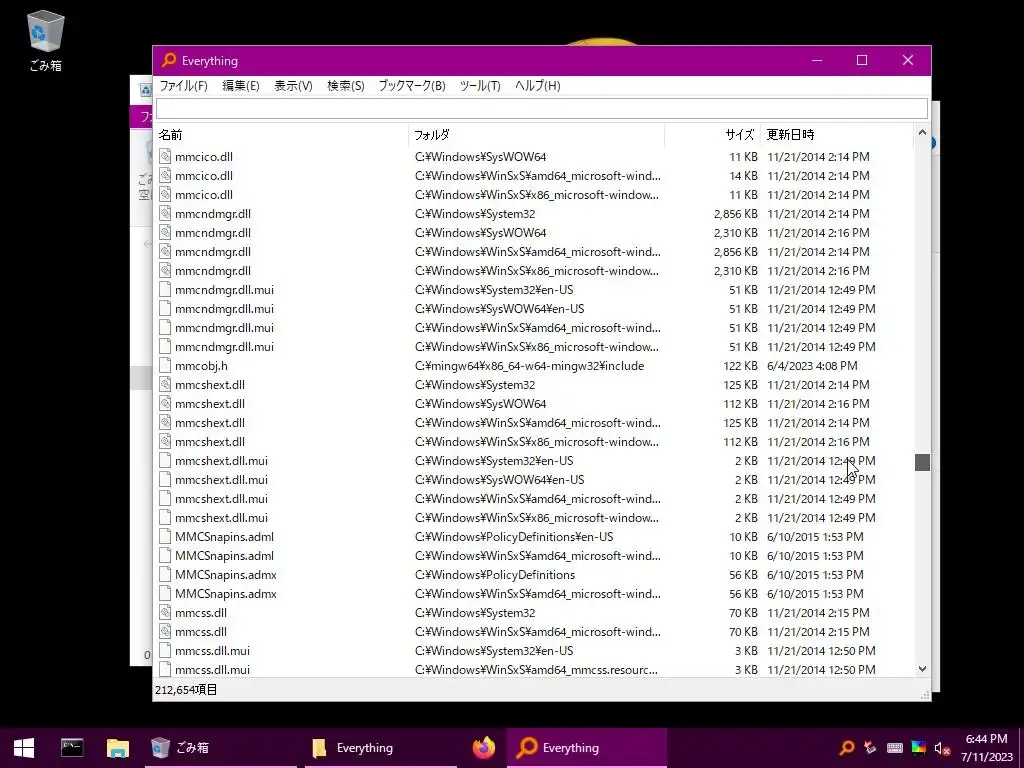Select MMCSnapins.admx name in the WinSxS row

225,594
